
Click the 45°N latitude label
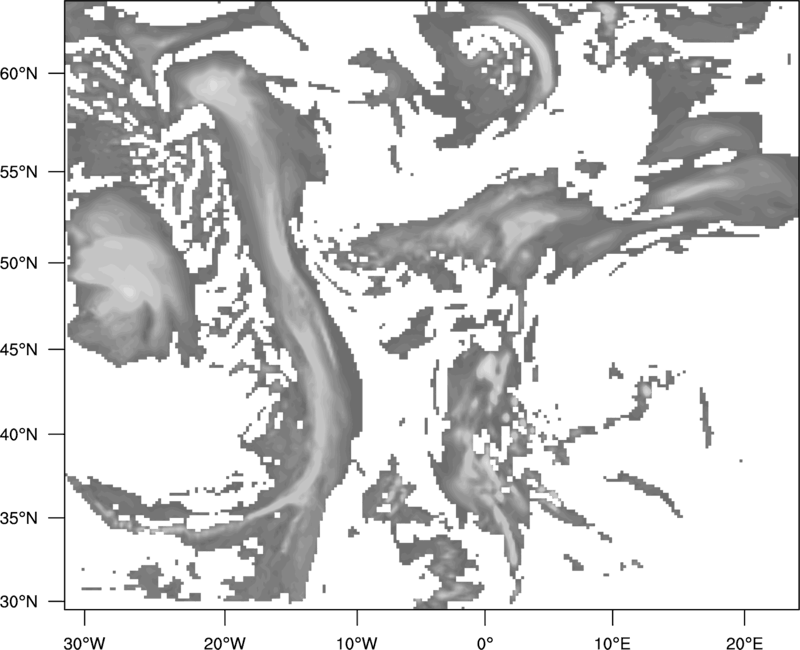point(19,349)
